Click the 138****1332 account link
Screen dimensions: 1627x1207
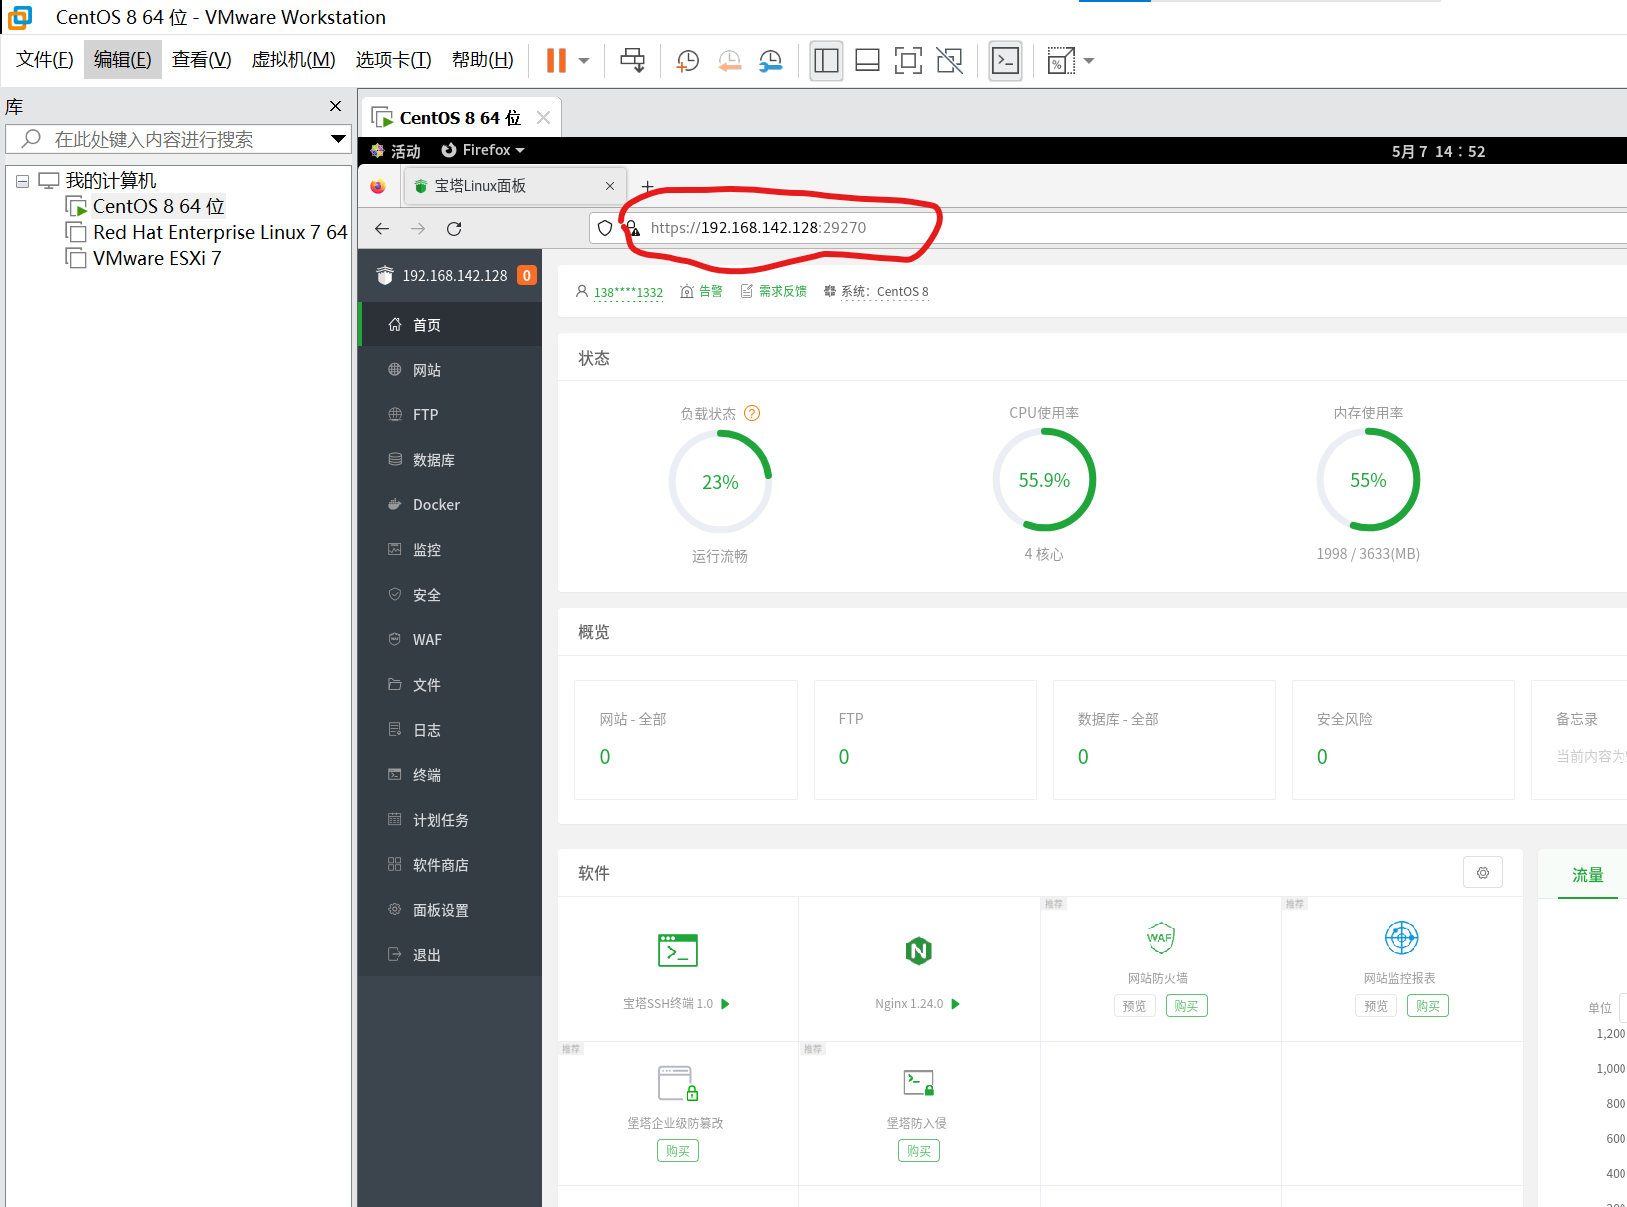pos(628,292)
